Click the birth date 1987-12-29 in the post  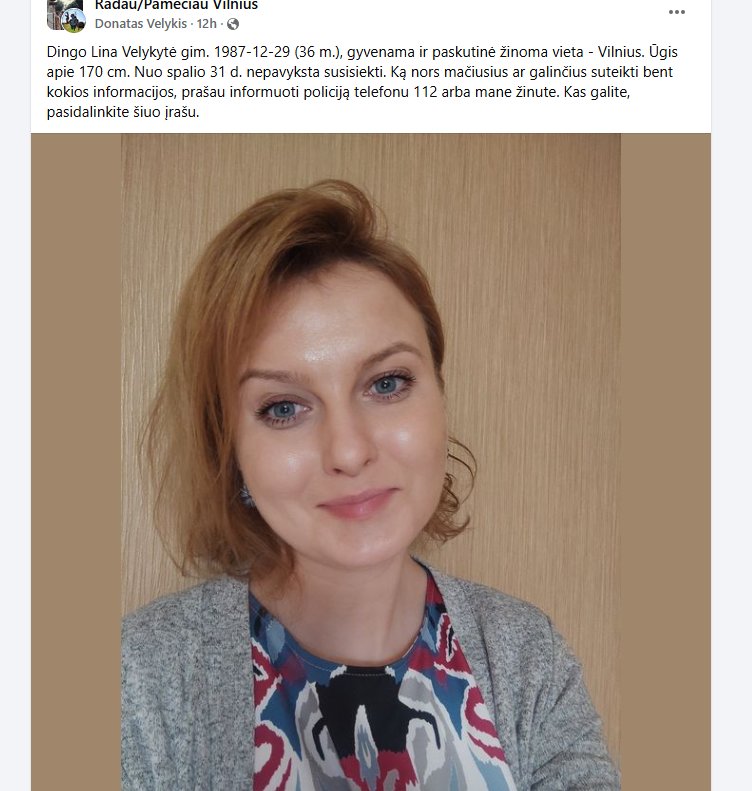pyautogui.click(x=252, y=52)
